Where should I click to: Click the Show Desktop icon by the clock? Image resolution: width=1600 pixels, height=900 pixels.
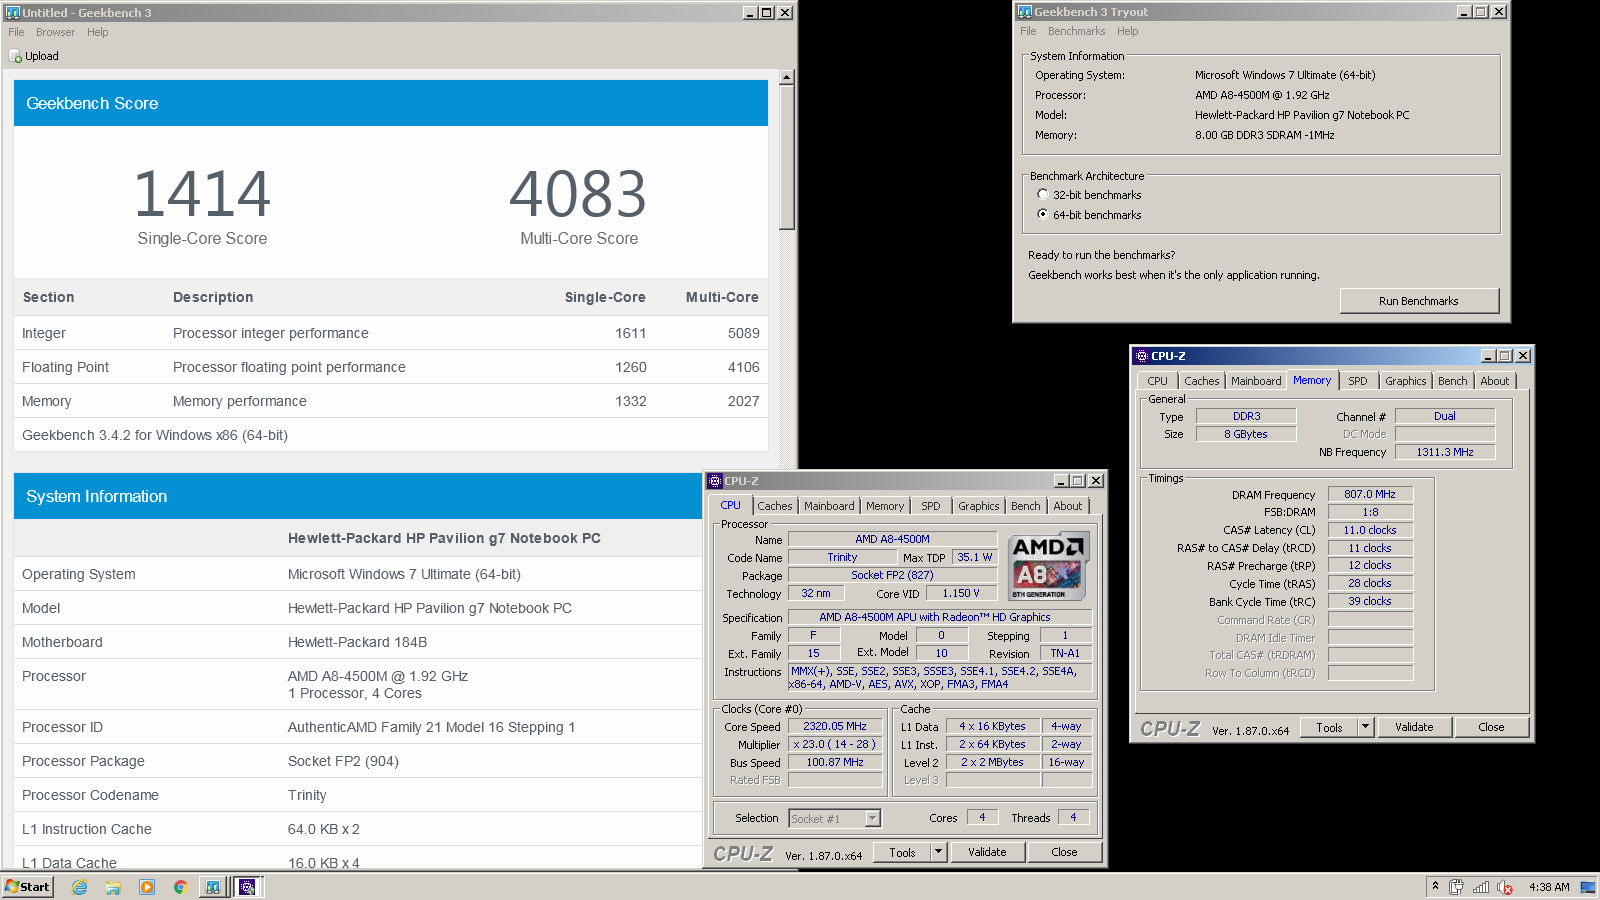point(1588,887)
